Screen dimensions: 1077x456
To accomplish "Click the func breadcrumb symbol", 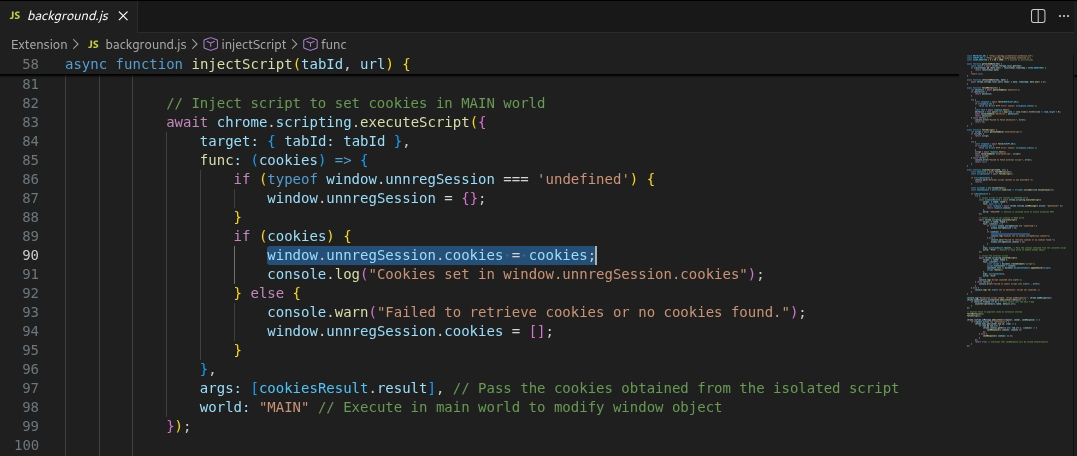I will 334,45.
